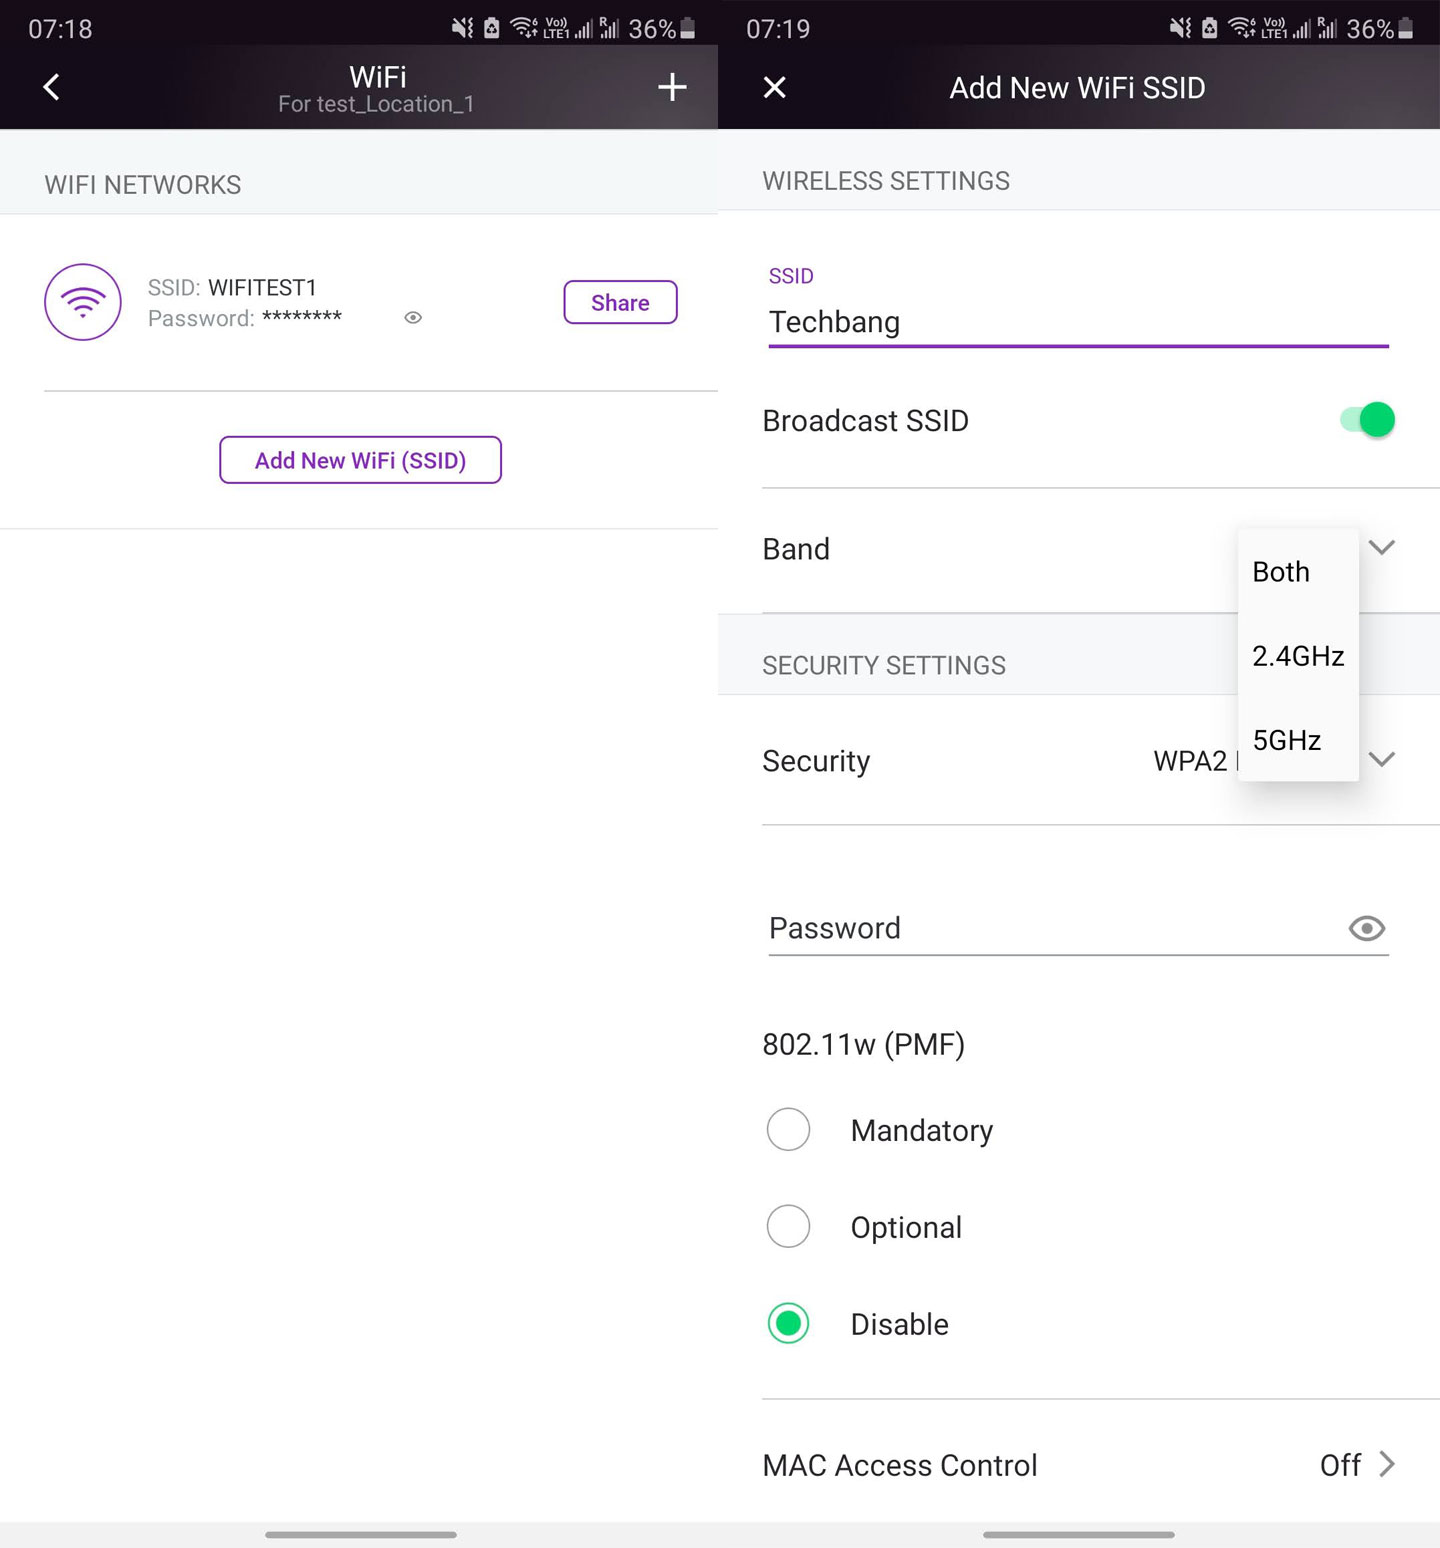The width and height of the screenshot is (1440, 1548).
Task: Click the Techbang SSID input field
Action: pos(1000,322)
